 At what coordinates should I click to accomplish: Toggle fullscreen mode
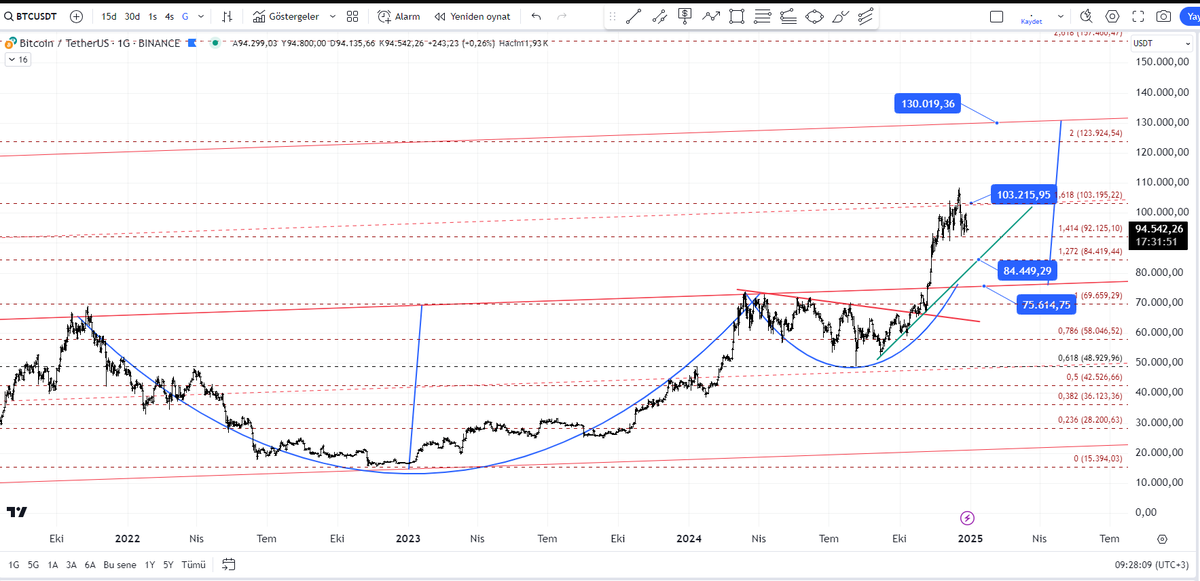(1138, 17)
